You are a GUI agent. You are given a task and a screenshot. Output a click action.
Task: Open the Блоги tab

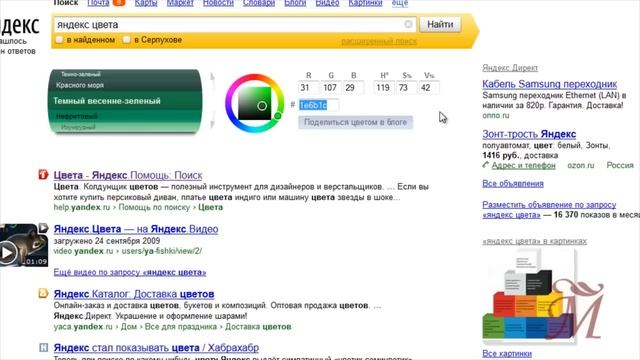point(295,3)
